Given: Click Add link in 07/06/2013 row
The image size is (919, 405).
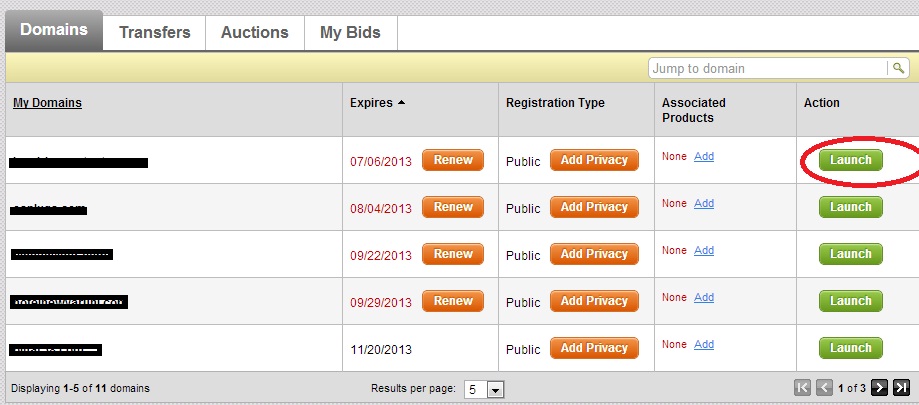Looking at the screenshot, I should [704, 156].
